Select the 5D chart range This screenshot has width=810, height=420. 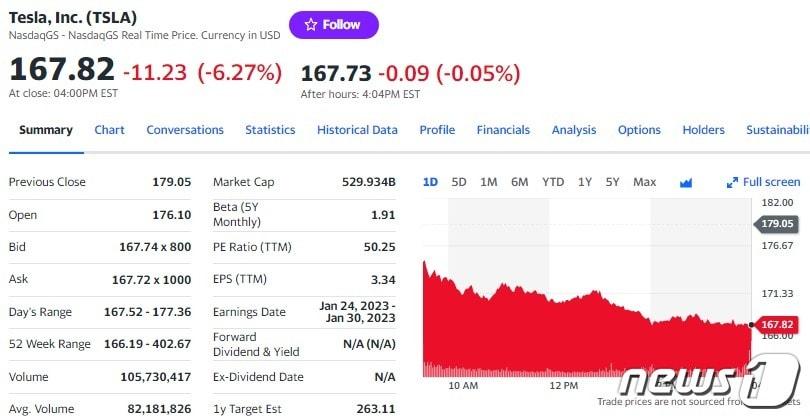(x=459, y=182)
